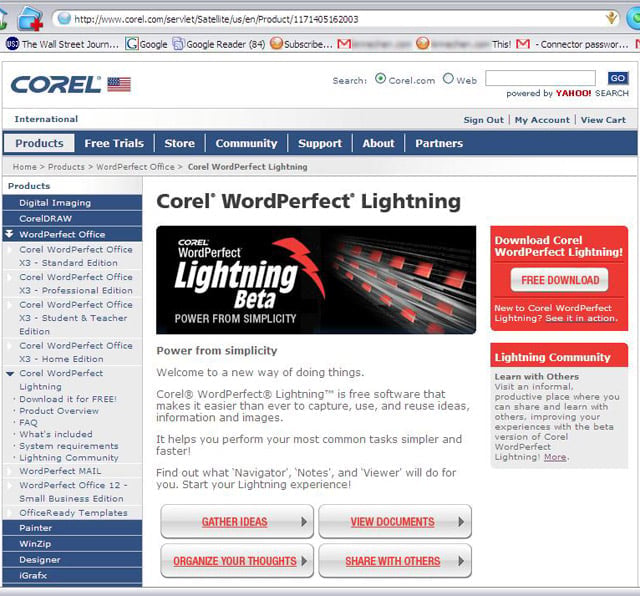Click the new tab icon with red plus
Viewport: 640px width, 596px height.
point(31,19)
